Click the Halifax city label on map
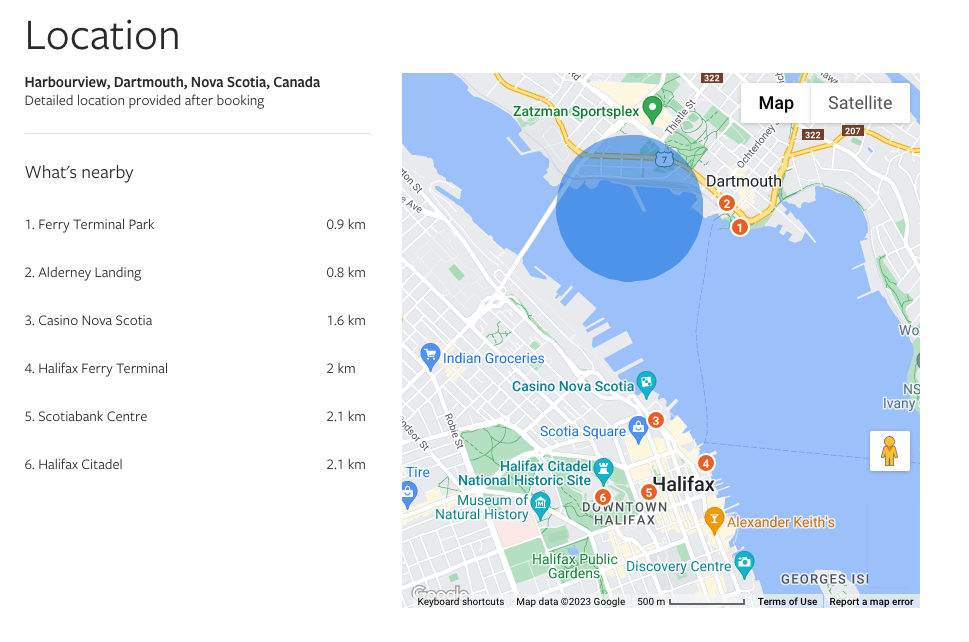Image resolution: width=969 pixels, height=642 pixels. click(684, 484)
